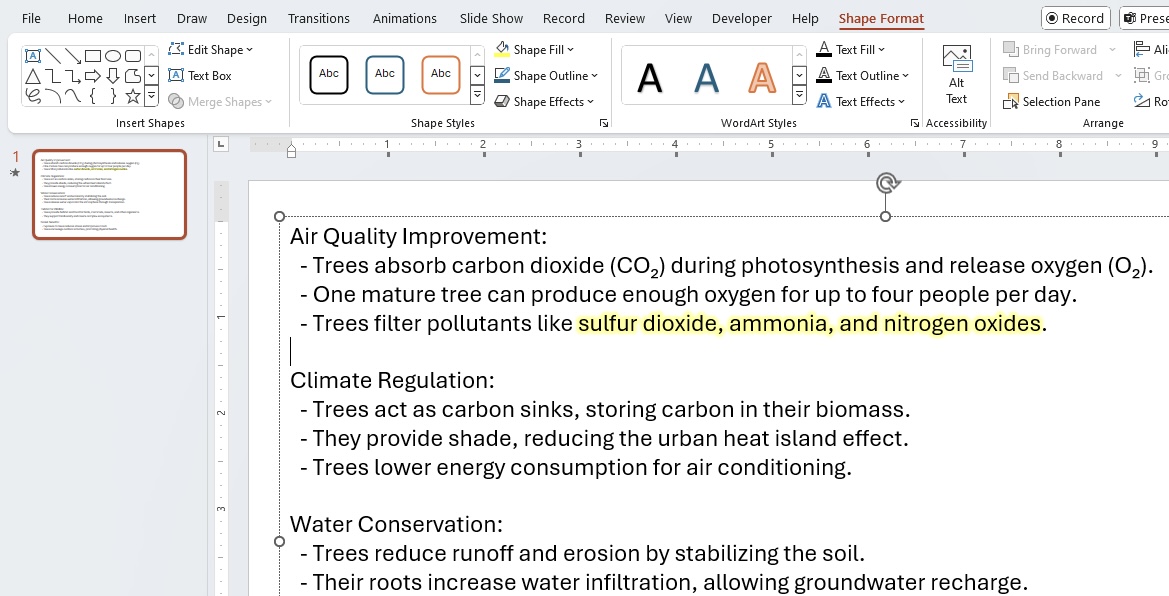Viewport: 1169px width, 596px height.
Task: Click the tab selector at ruler corner
Action: point(220,143)
